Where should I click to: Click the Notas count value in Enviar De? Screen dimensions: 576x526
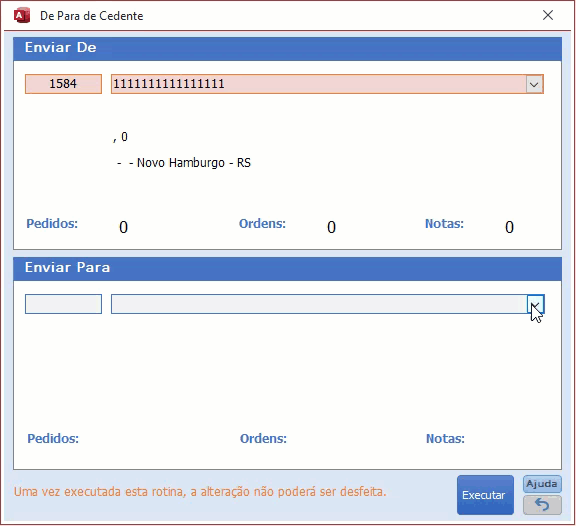coord(509,227)
